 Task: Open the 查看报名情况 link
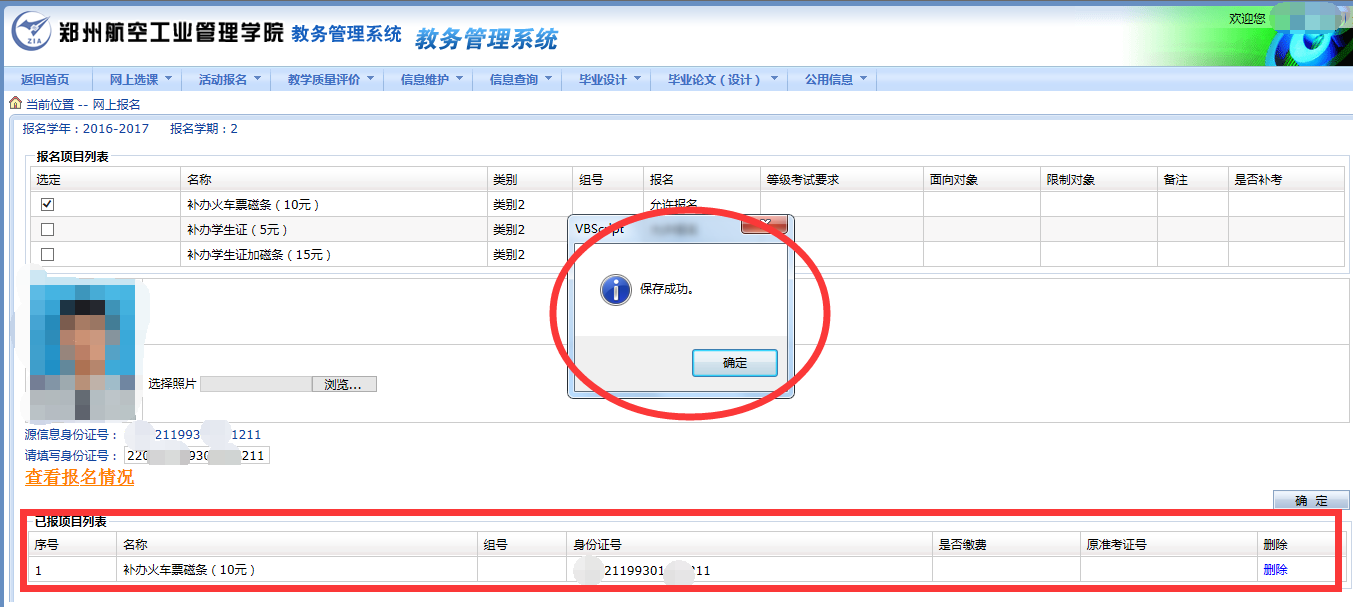(x=79, y=477)
